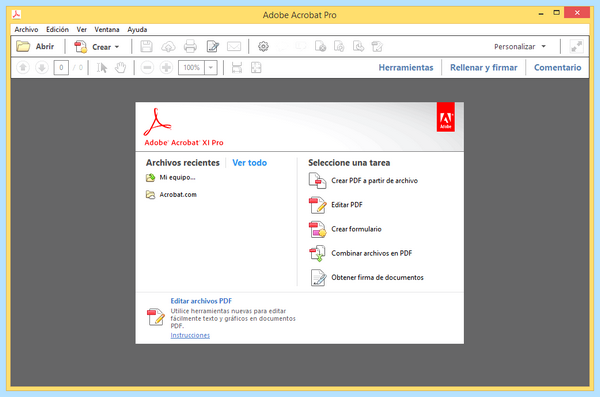Click the fit full page icon
The width and height of the screenshot is (600, 397).
pos(256,68)
